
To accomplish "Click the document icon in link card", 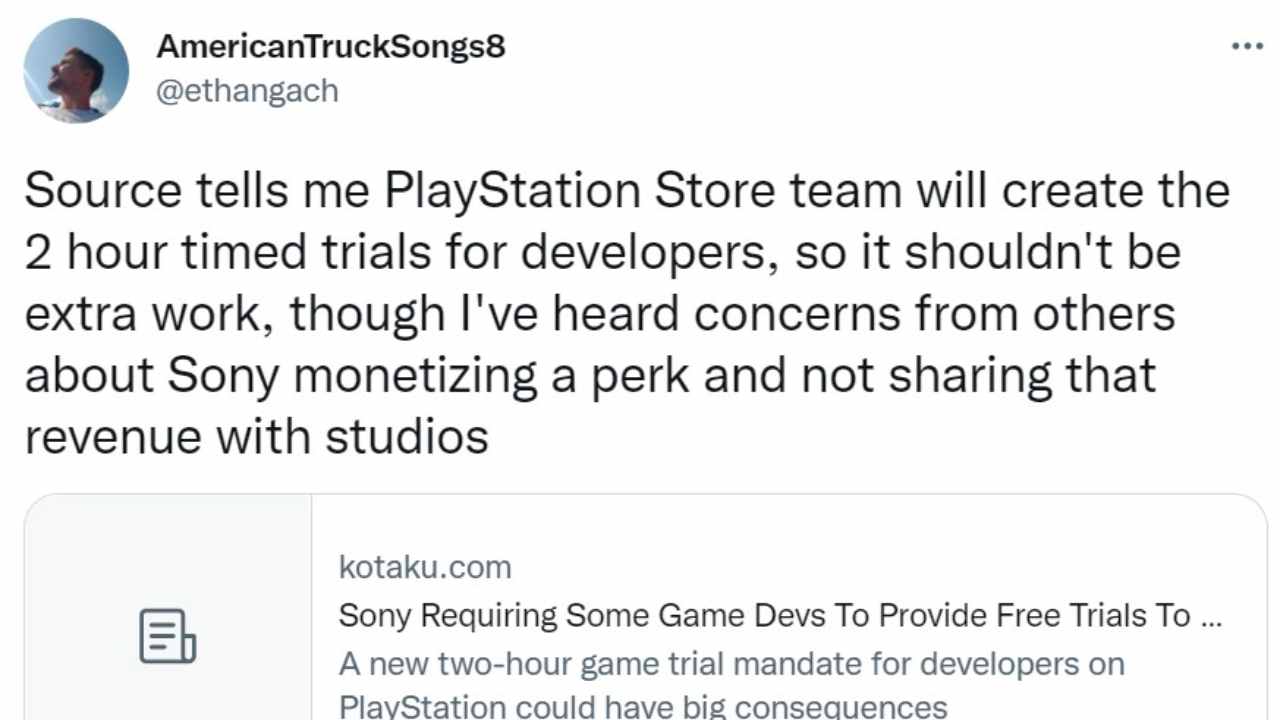I will tap(167, 636).
